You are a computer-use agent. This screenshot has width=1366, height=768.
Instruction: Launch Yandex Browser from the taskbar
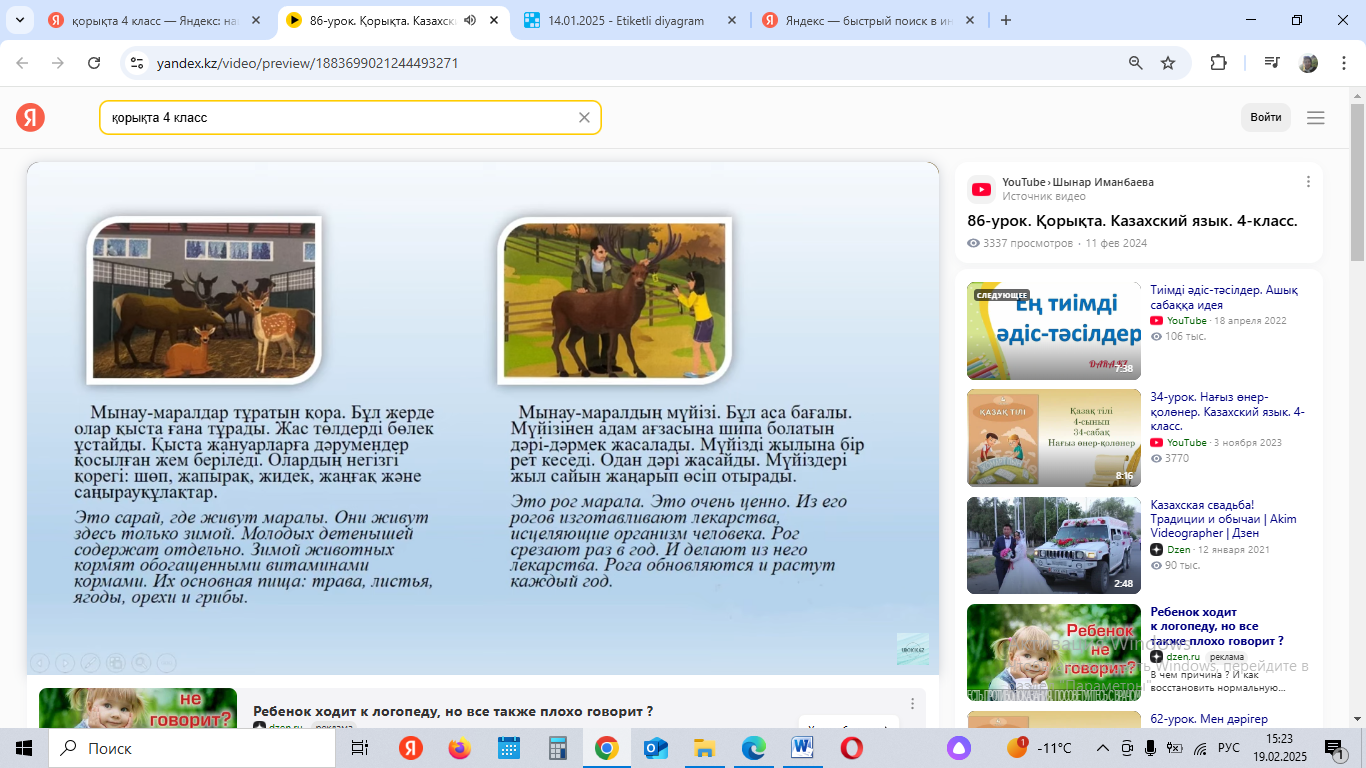(x=411, y=748)
